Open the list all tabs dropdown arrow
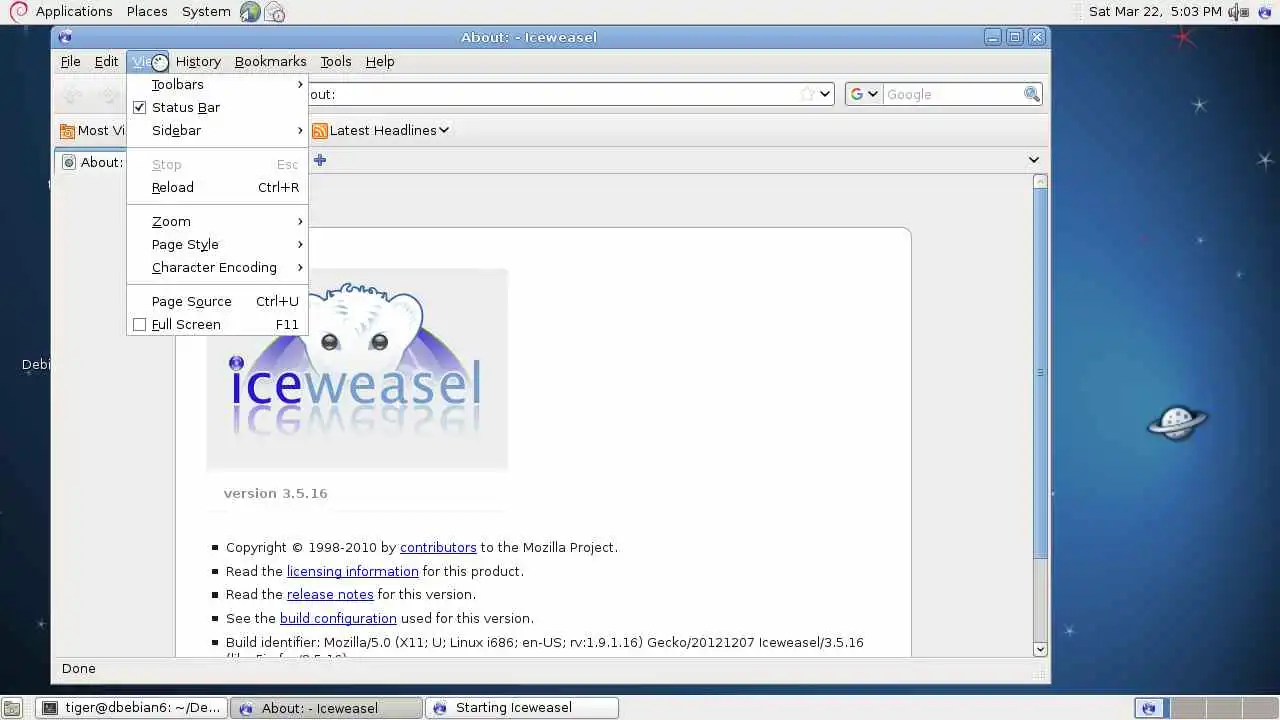The image size is (1280, 720). (1033, 160)
